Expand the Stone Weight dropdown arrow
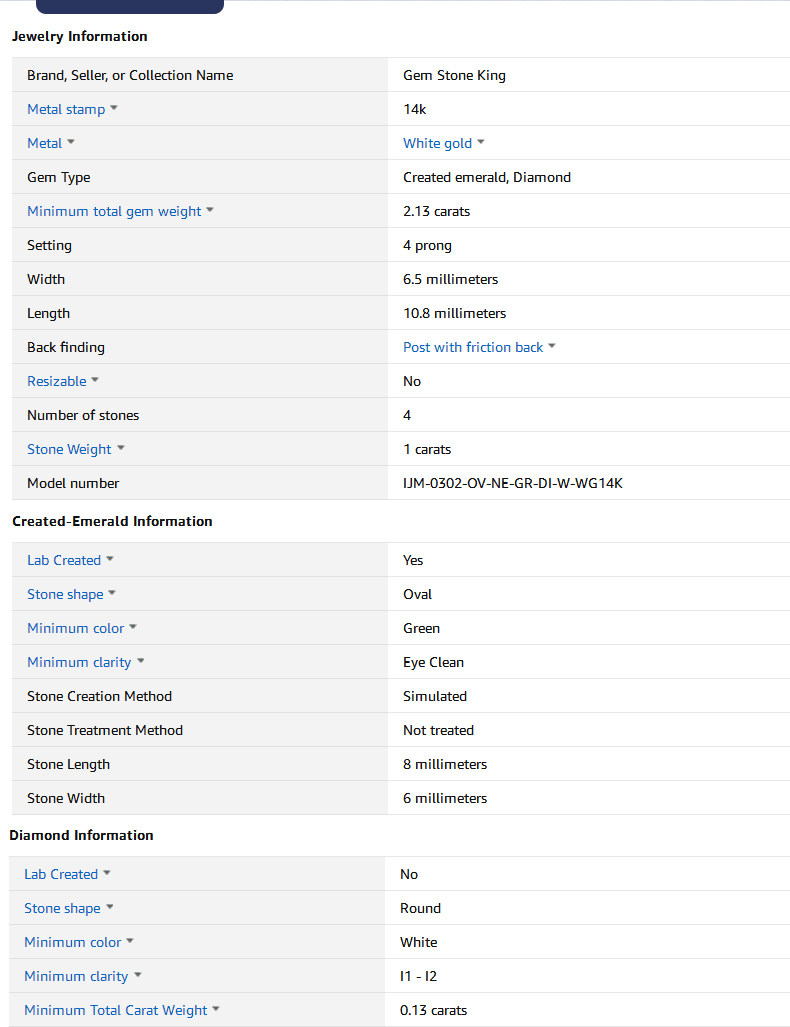Screen dimensions: 790x1027 121,448
